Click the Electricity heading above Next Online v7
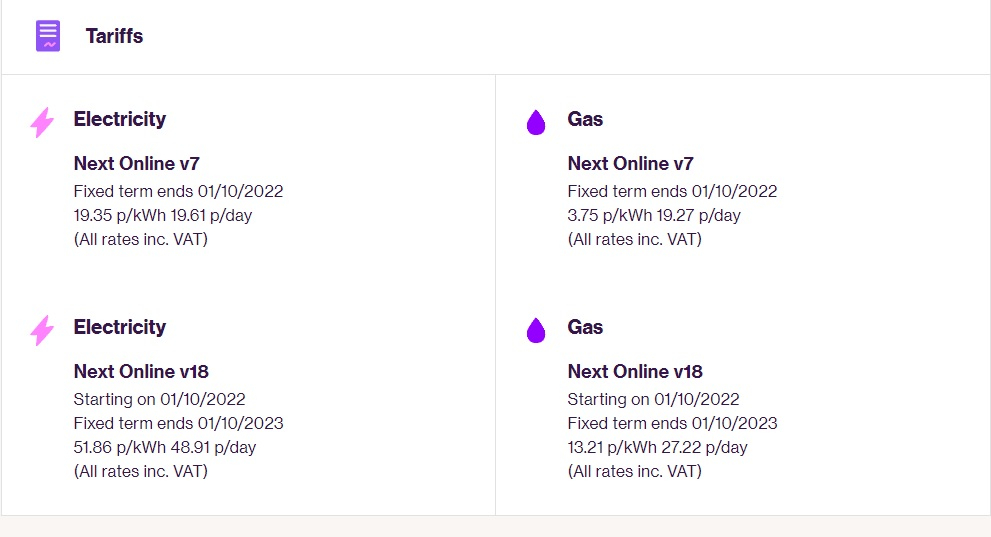This screenshot has height=537, width=991. coord(120,119)
